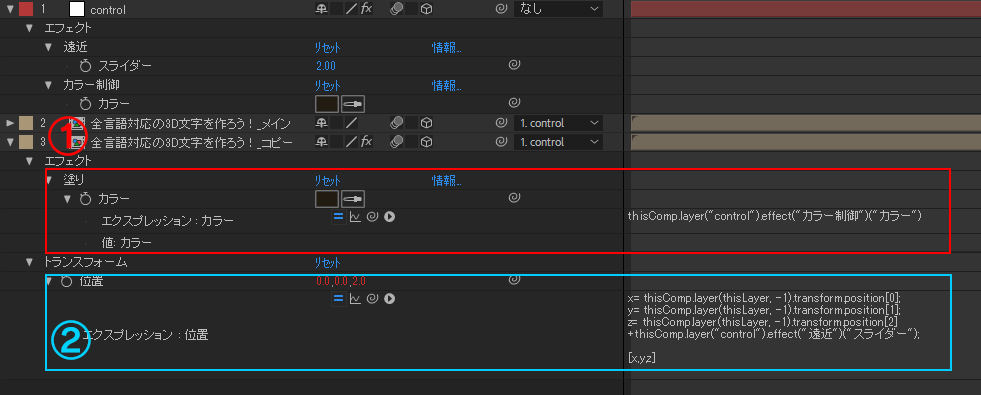
Task: Click parent pick whip of layer 3 コピー
Action: [502, 142]
